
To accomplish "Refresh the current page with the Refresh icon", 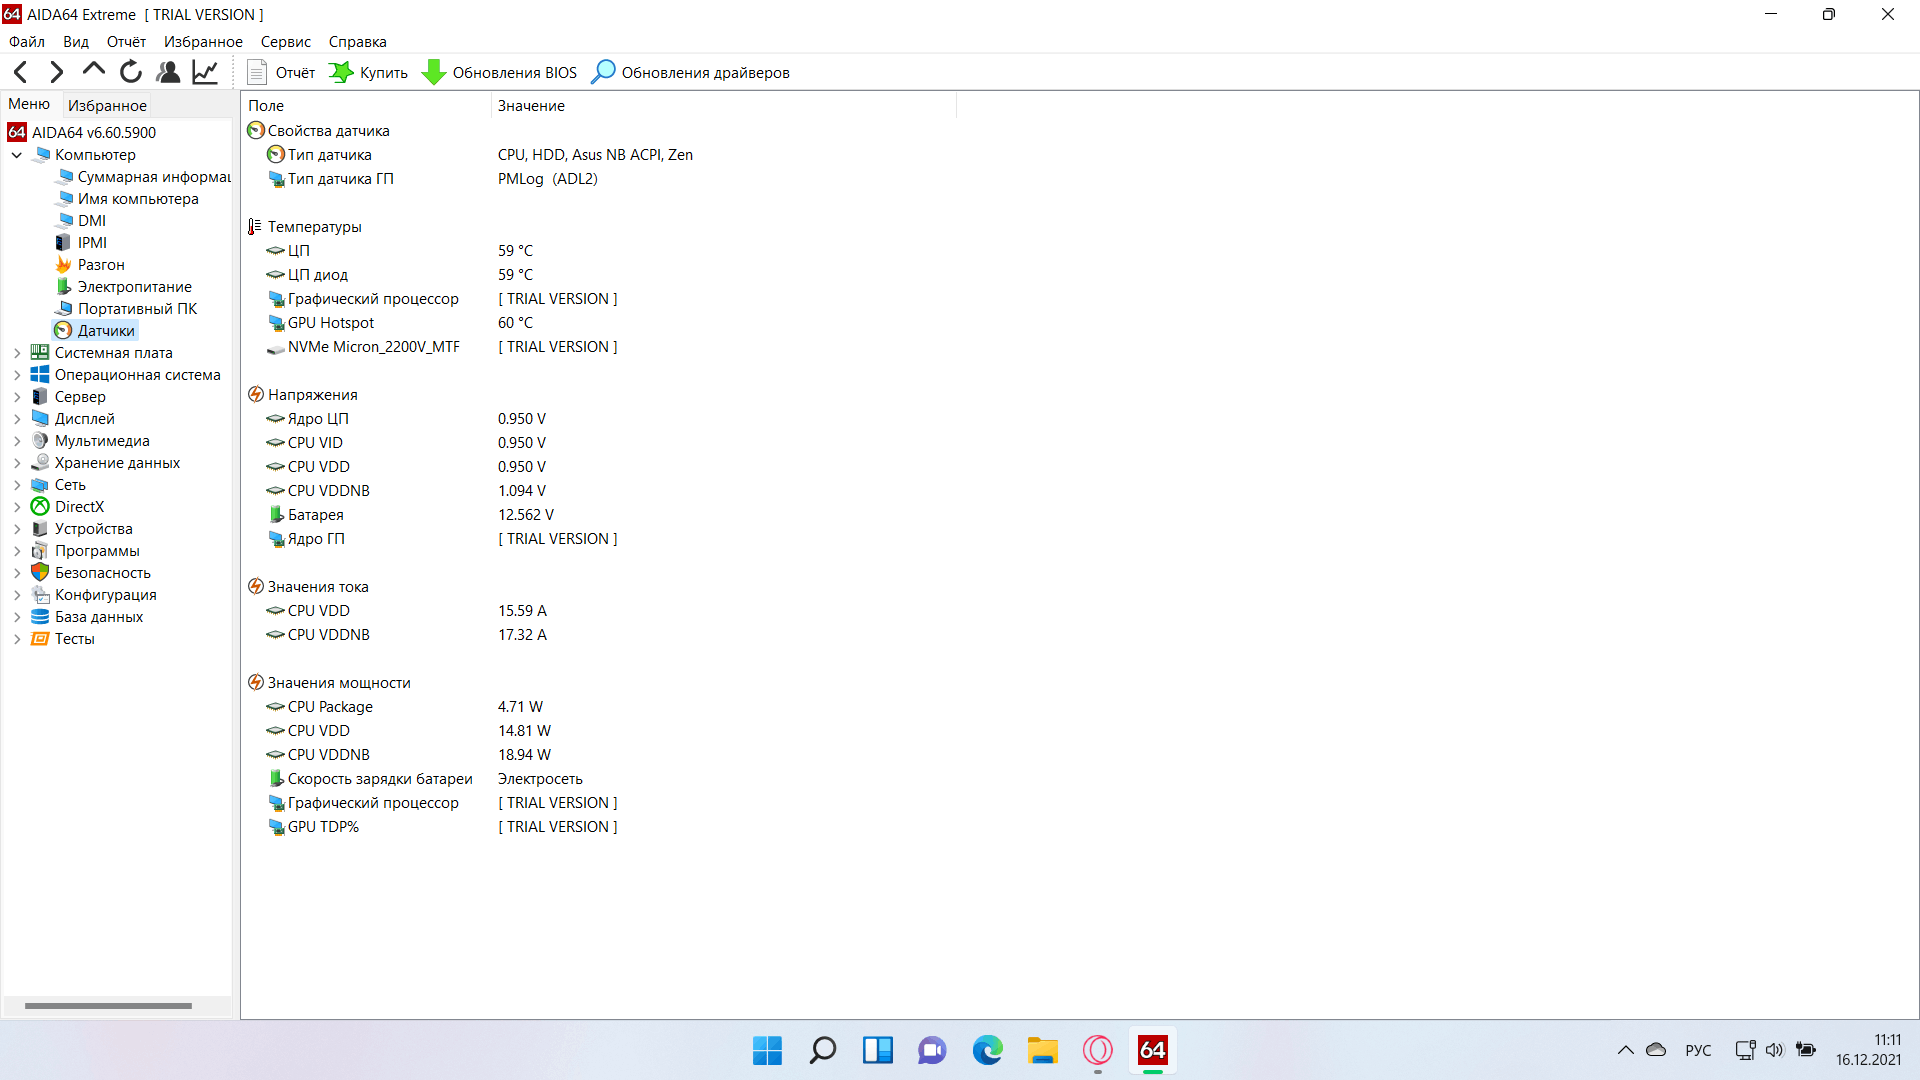I will 131,72.
